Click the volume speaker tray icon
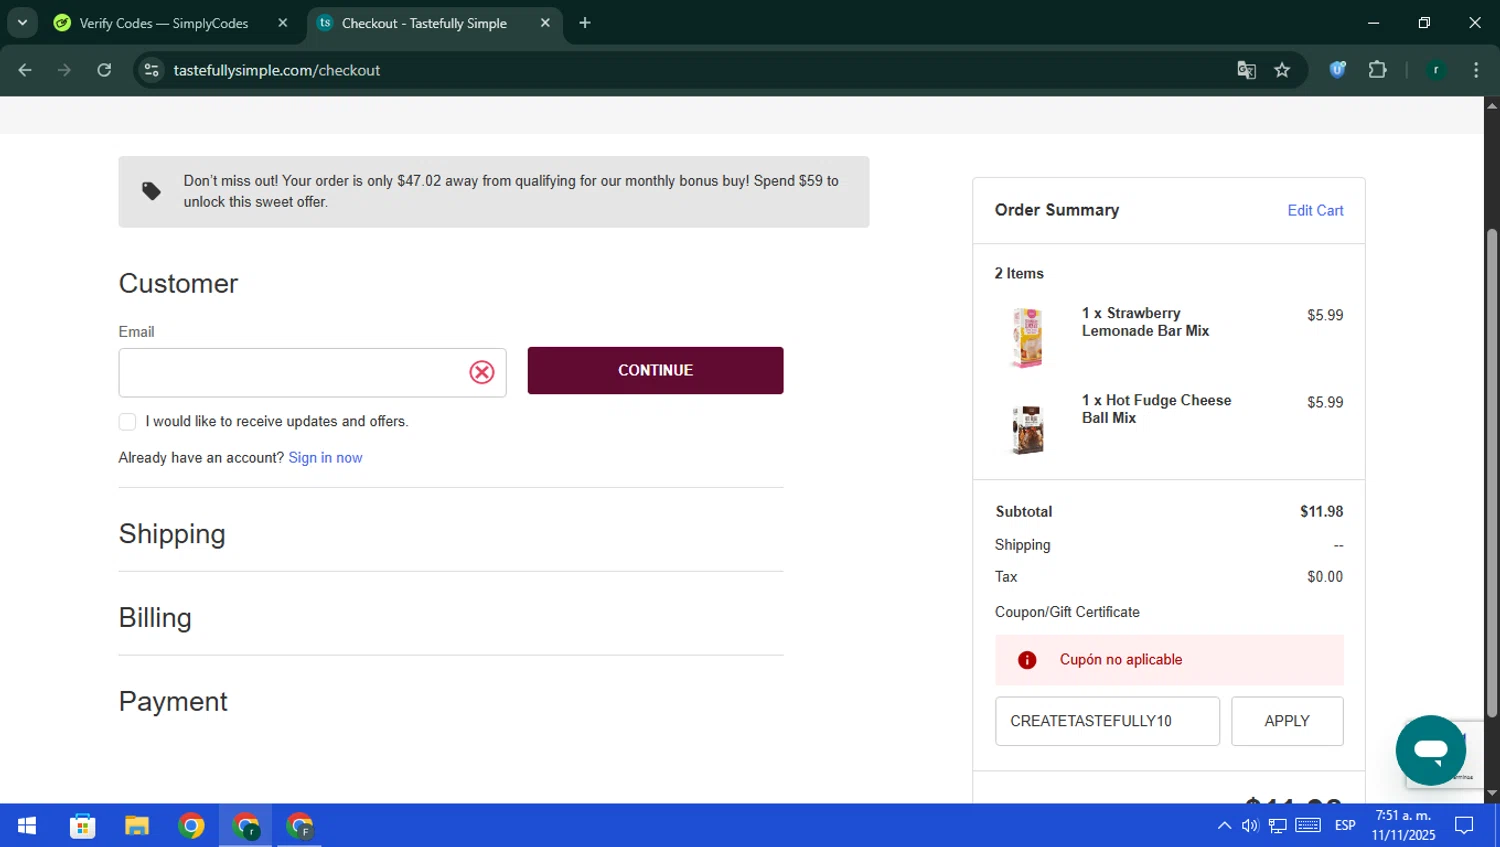The height and width of the screenshot is (847, 1500). click(1250, 826)
